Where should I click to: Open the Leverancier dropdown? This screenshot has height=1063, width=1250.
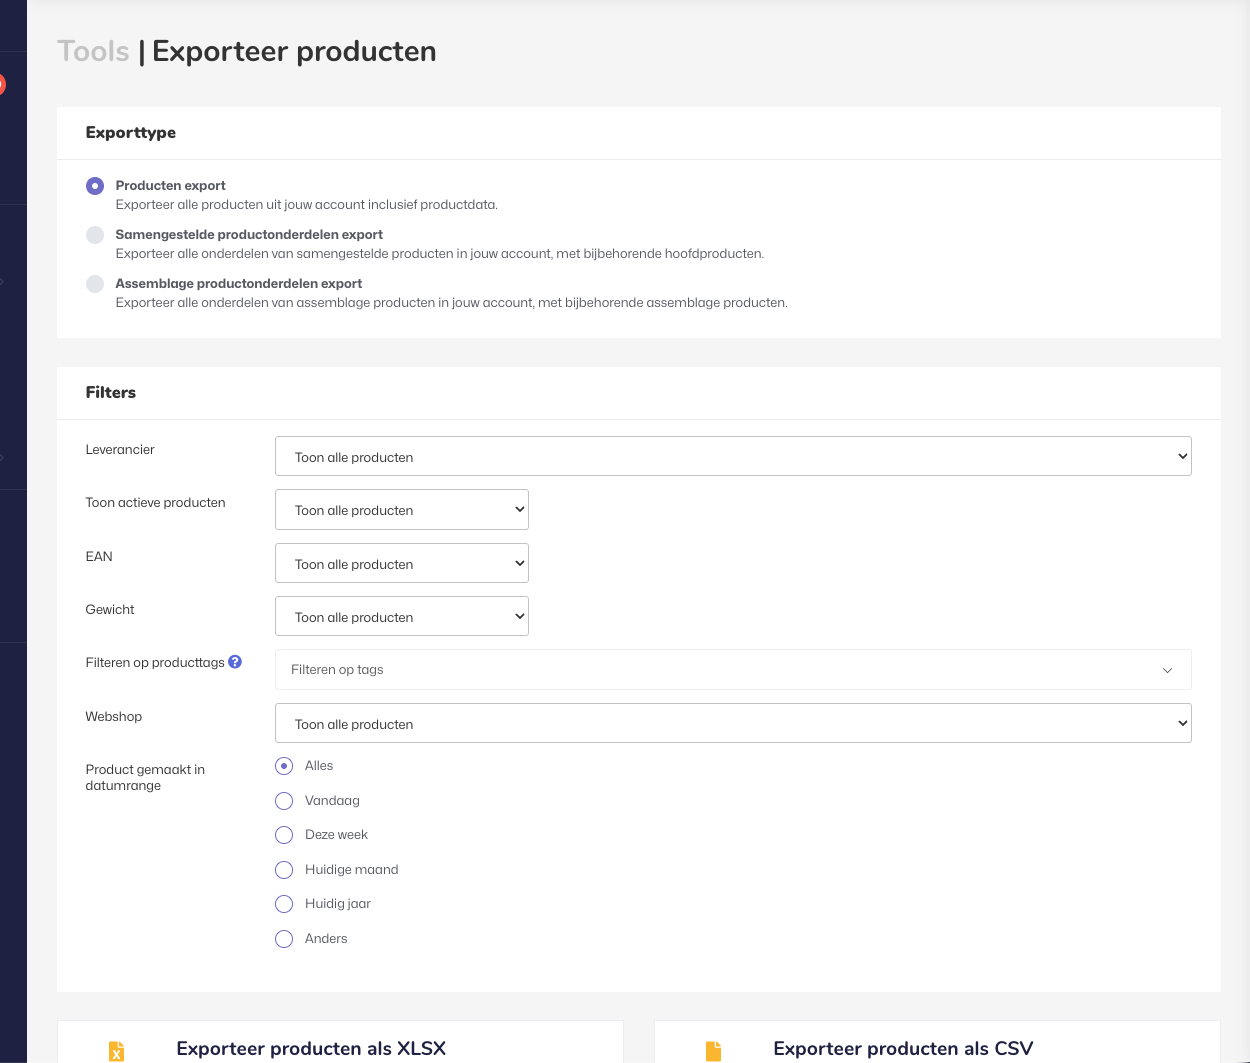[733, 456]
